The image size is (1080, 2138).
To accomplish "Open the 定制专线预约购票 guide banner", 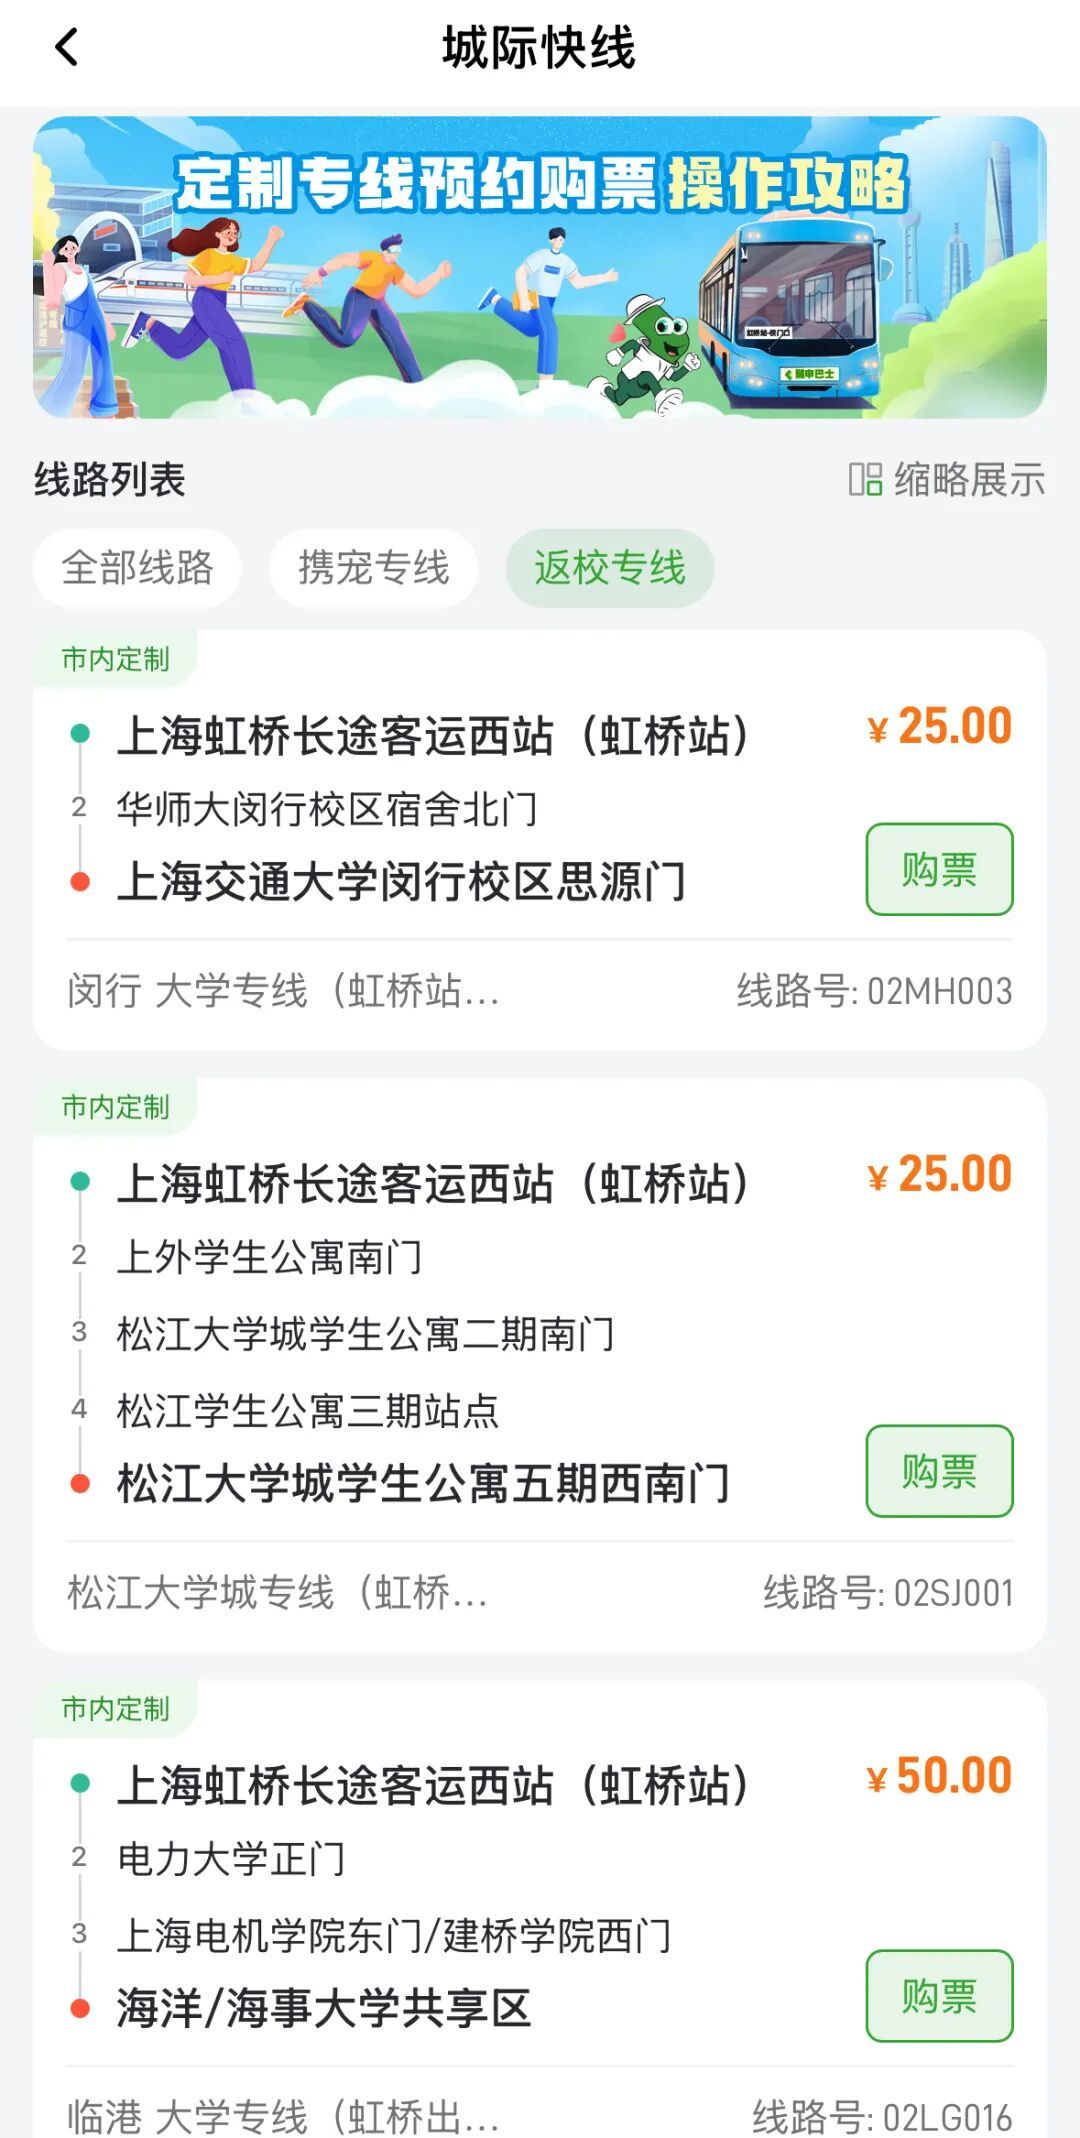I will tap(540, 267).
